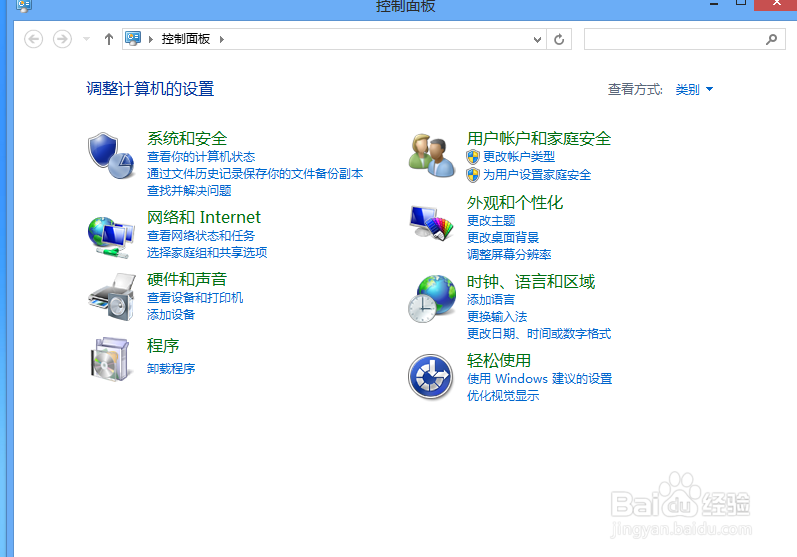Viewport: 797px width, 557px height.
Task: Click the Network and Internet globe icon
Action: pos(111,237)
